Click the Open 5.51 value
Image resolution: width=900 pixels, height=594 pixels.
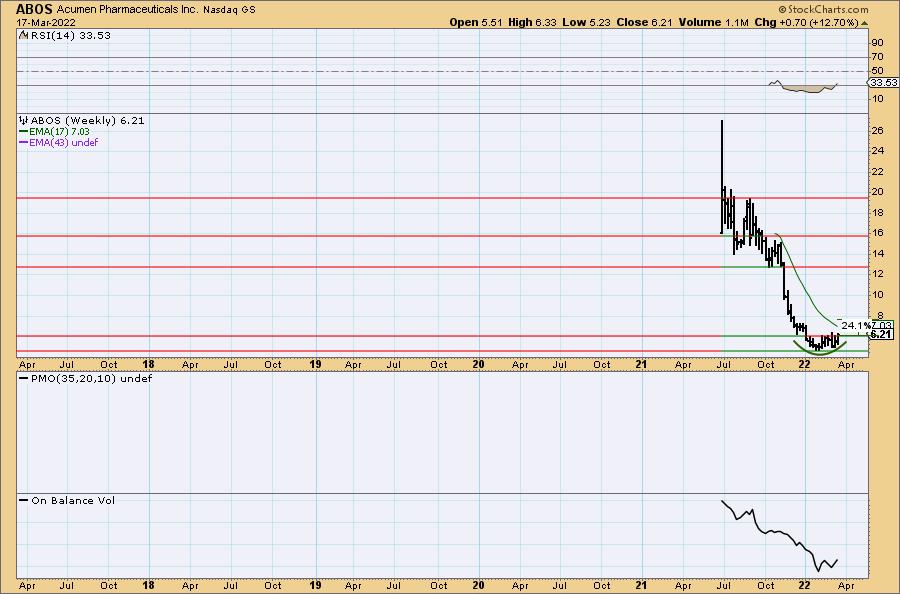point(476,22)
